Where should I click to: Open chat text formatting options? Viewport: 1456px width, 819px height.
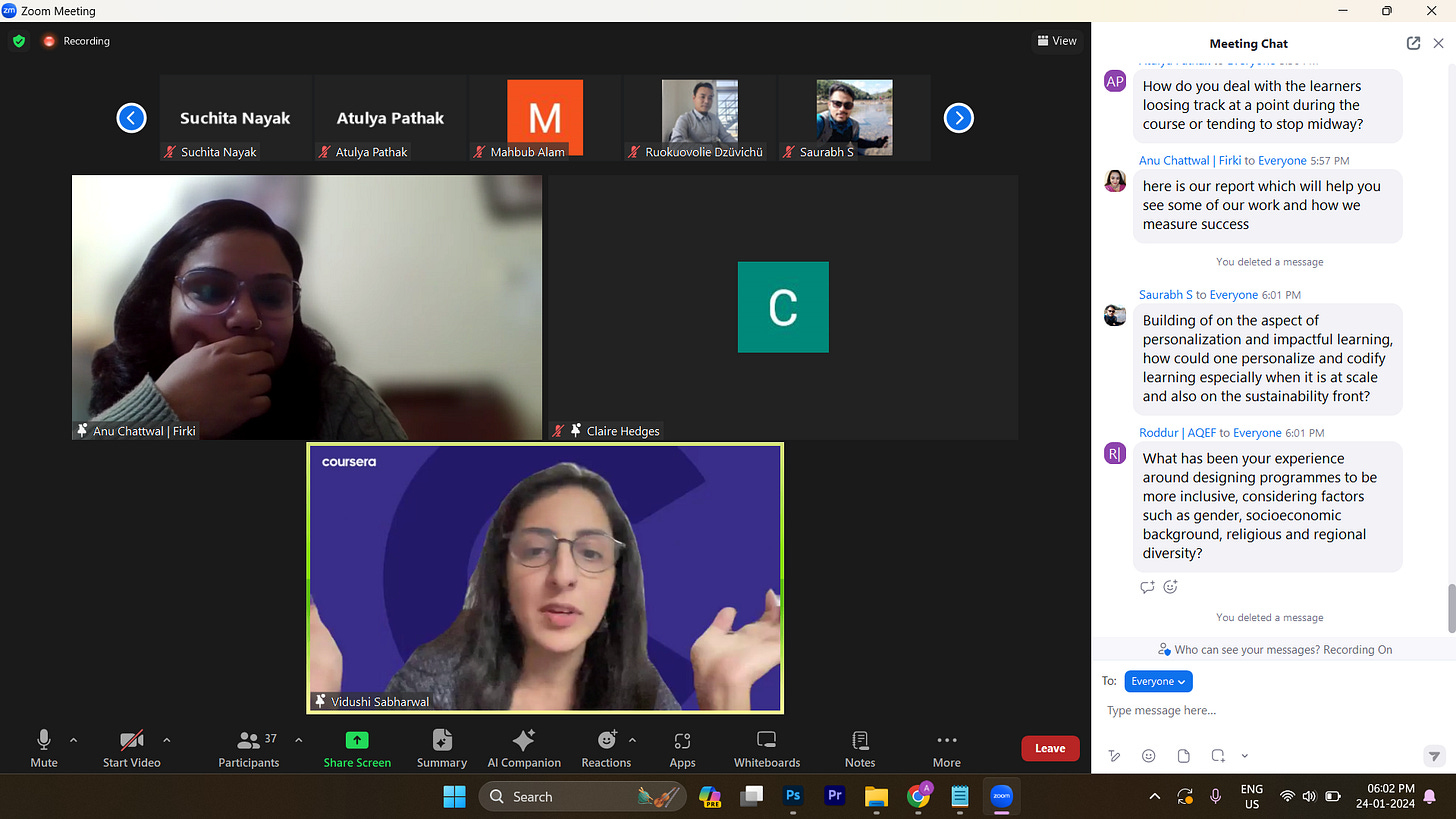point(1114,755)
